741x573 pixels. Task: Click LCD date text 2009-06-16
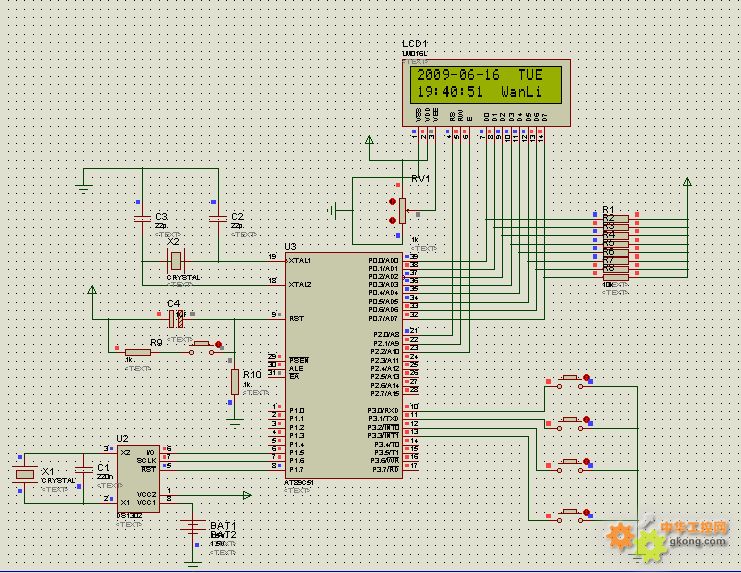[x=458, y=75]
